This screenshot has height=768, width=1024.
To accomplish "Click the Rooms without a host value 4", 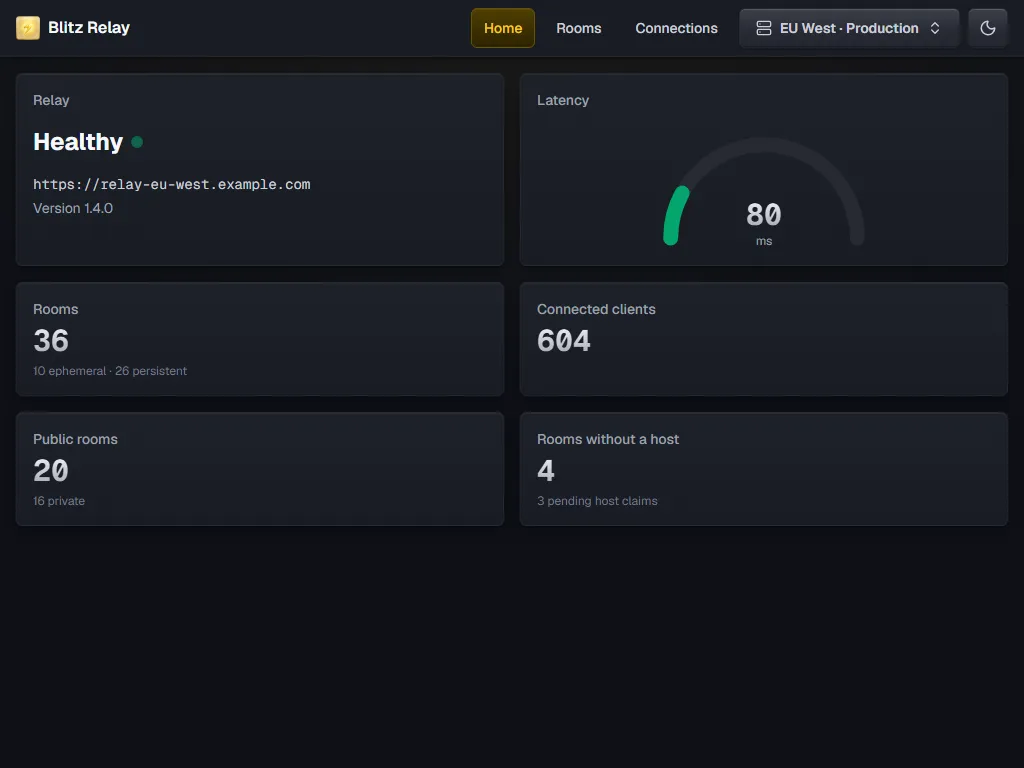I will click(x=546, y=470).
